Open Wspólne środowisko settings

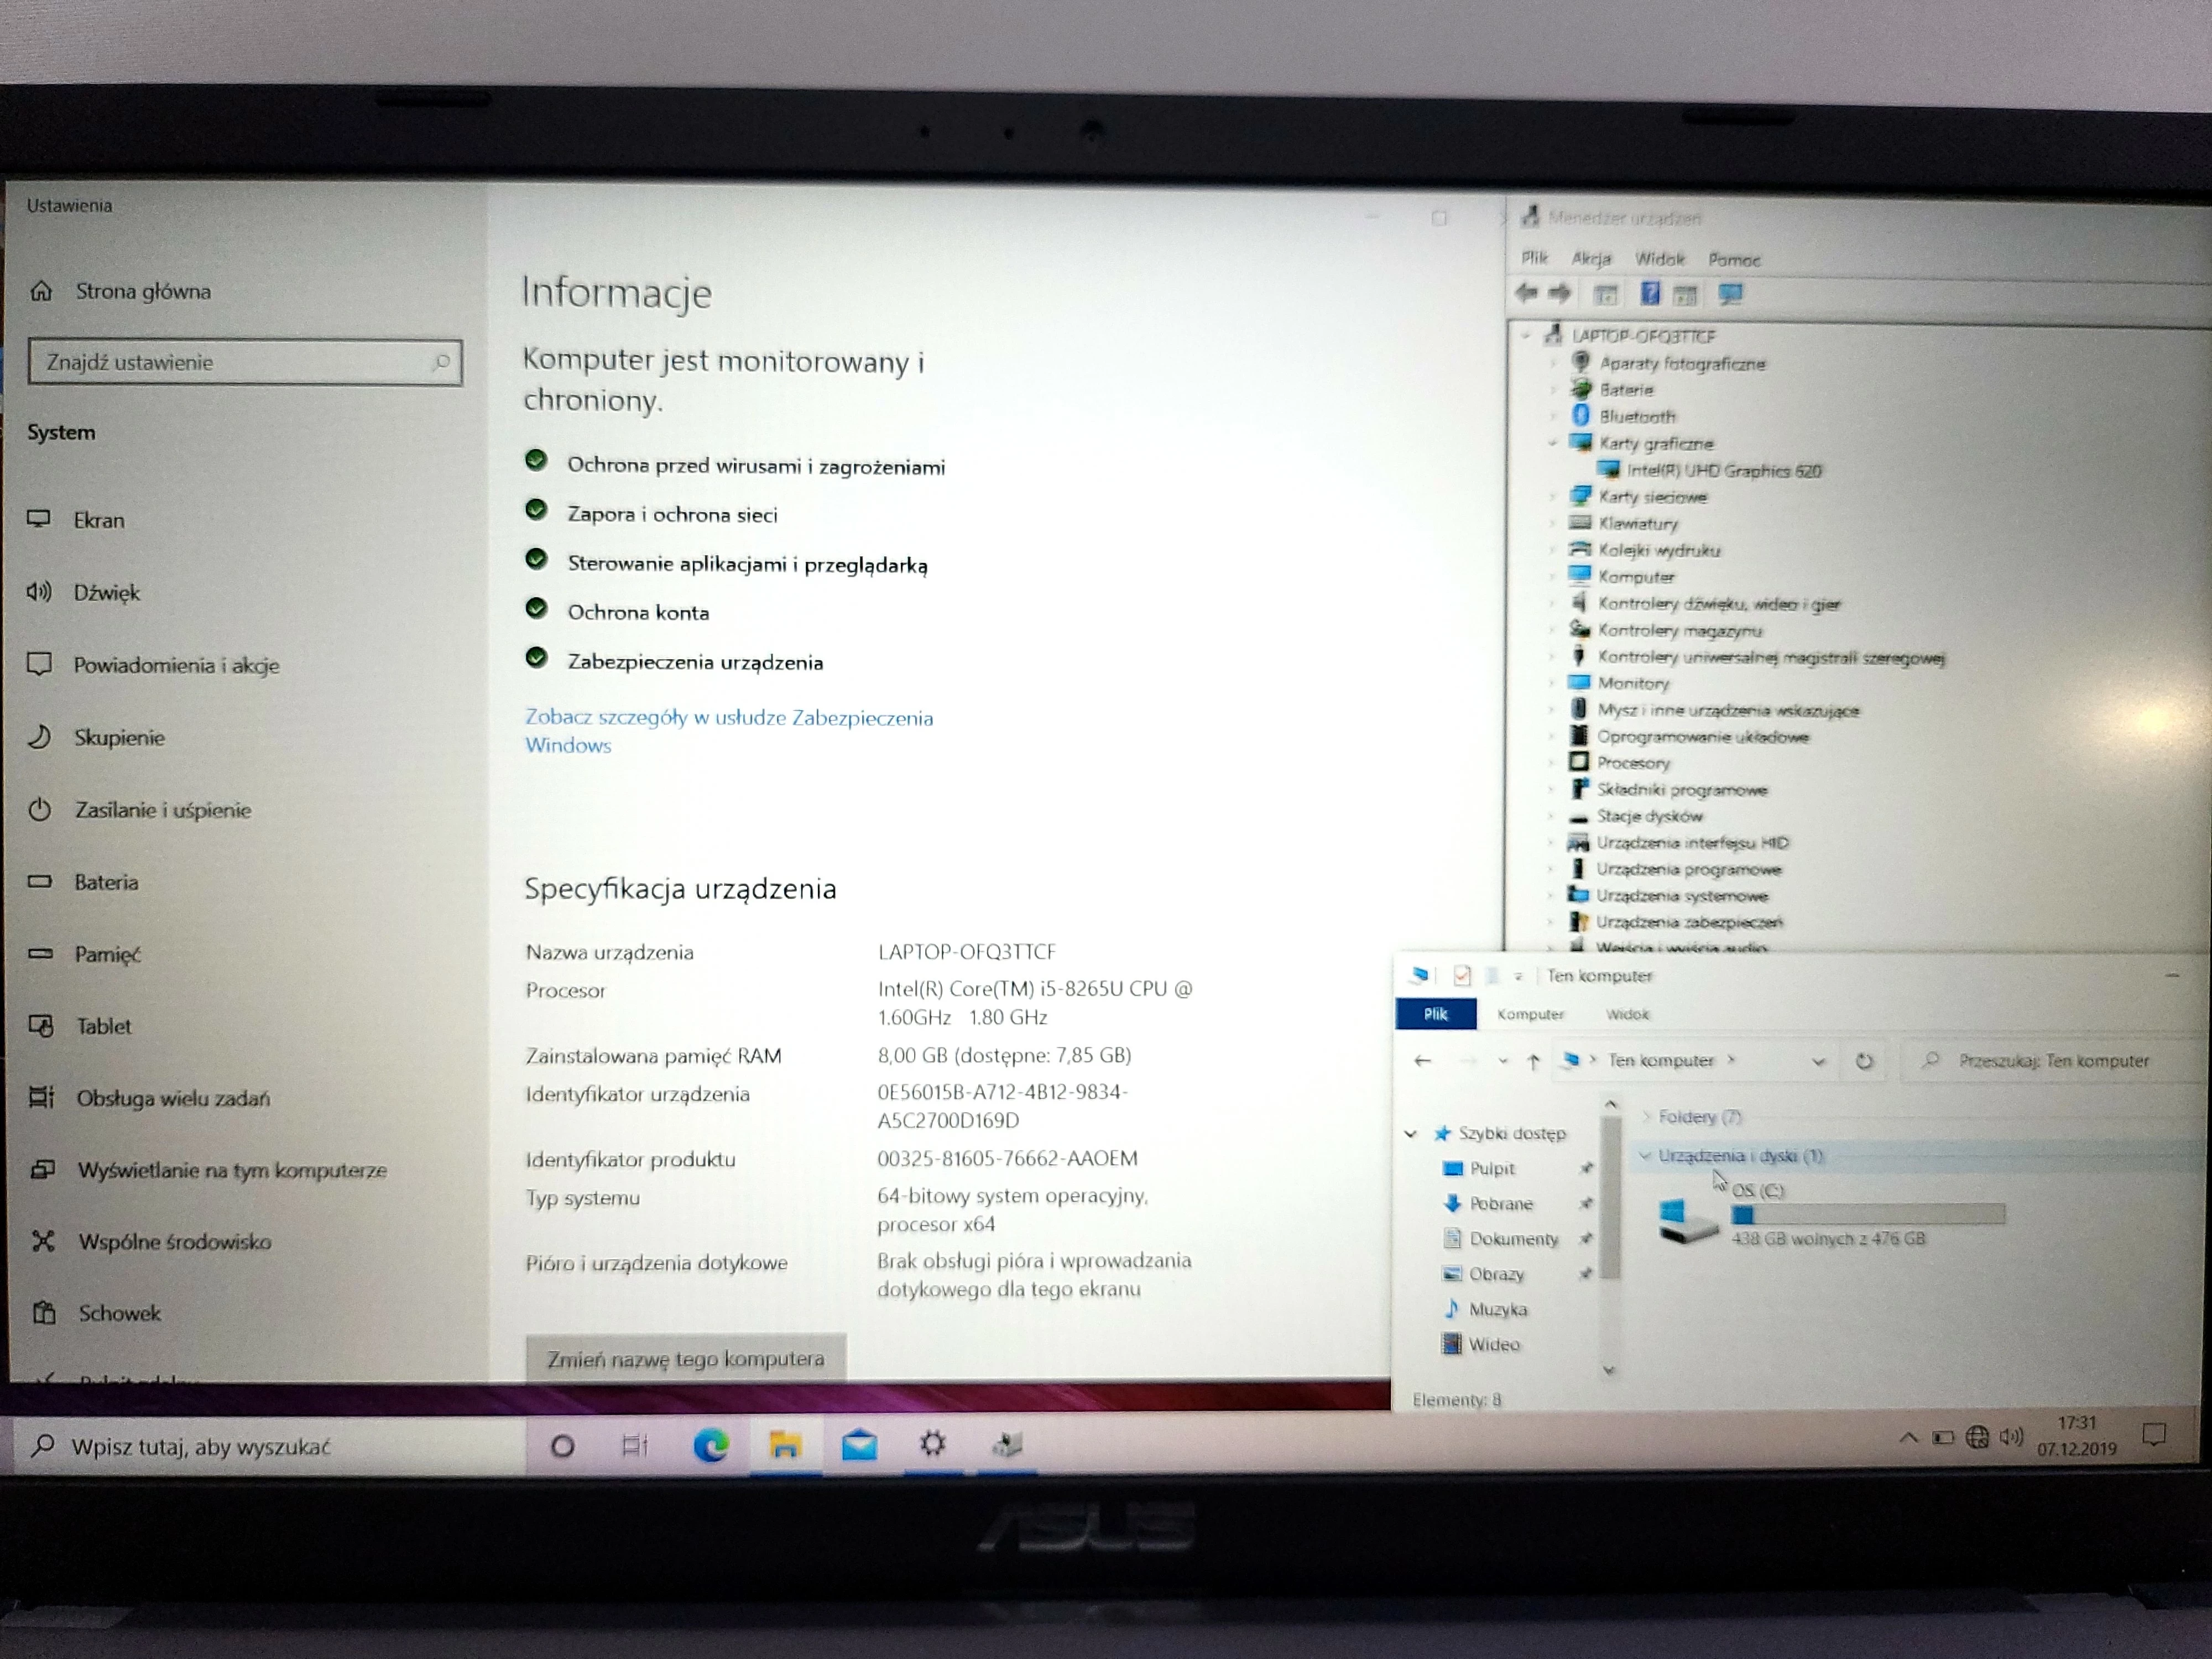pos(150,1242)
